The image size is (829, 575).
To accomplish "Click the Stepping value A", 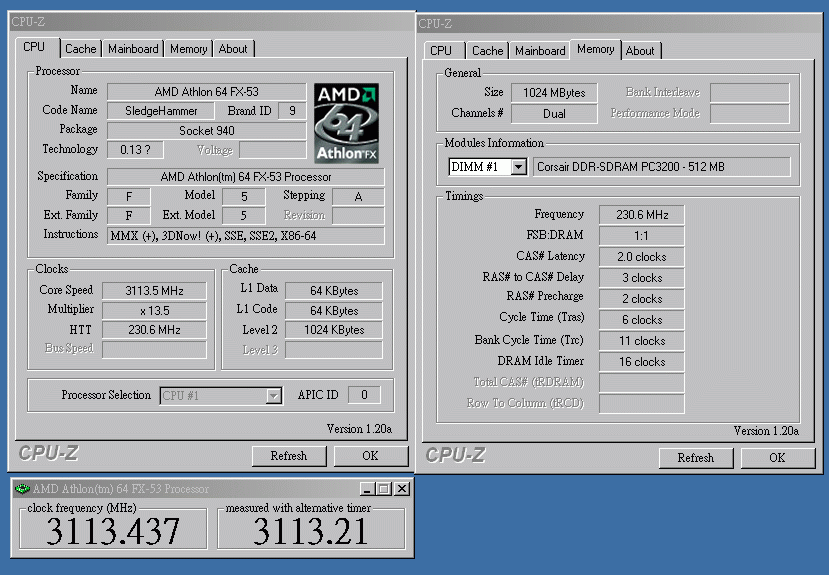I will tap(358, 197).
